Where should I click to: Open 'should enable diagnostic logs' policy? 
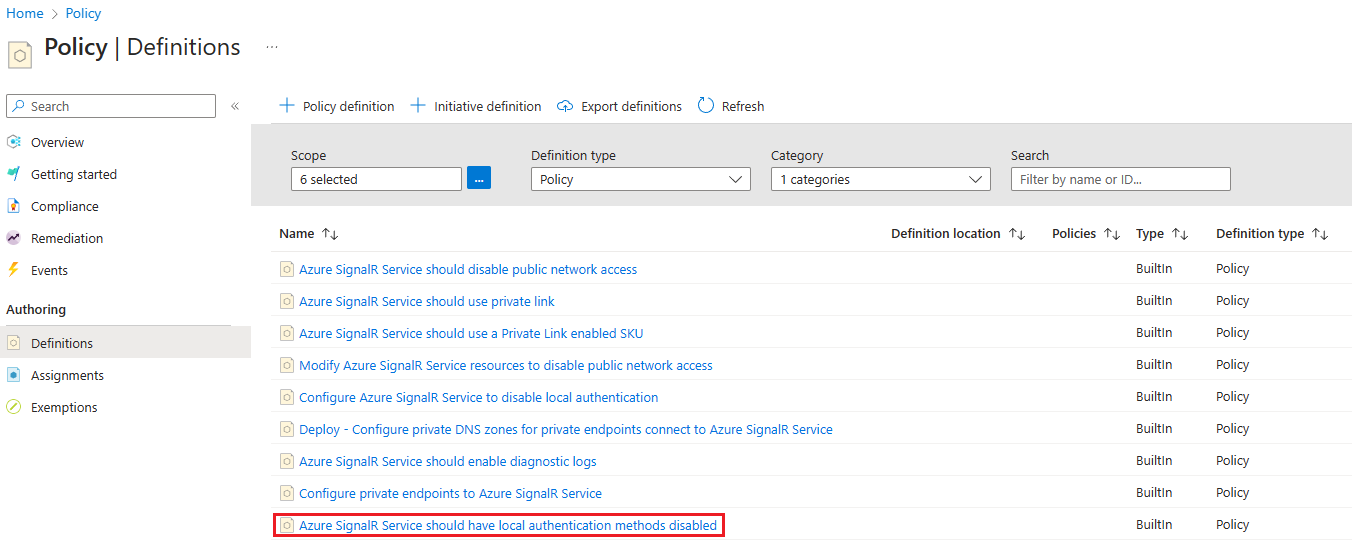[x=448, y=461]
